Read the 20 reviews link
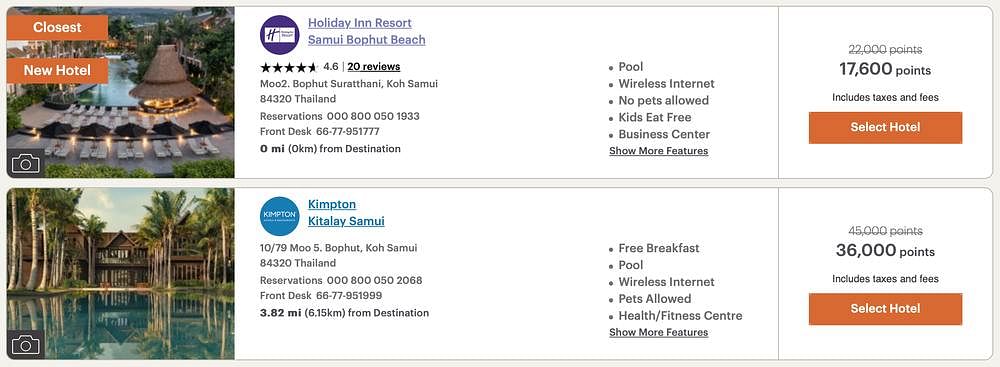This screenshot has width=1000, height=367. tap(374, 66)
